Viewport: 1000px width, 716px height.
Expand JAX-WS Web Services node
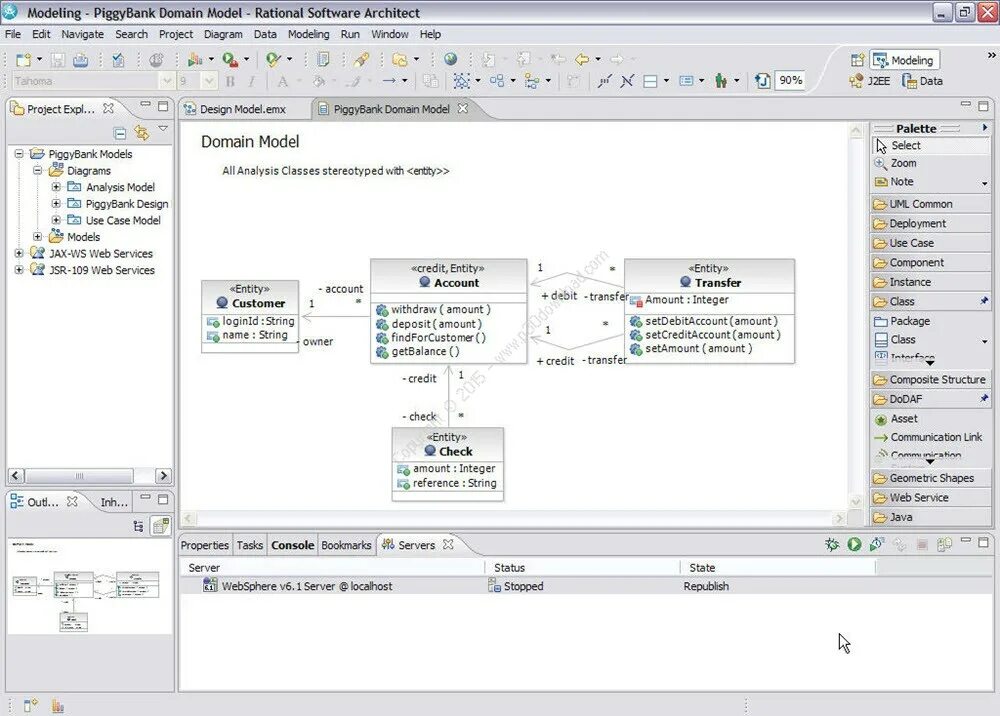[19, 253]
